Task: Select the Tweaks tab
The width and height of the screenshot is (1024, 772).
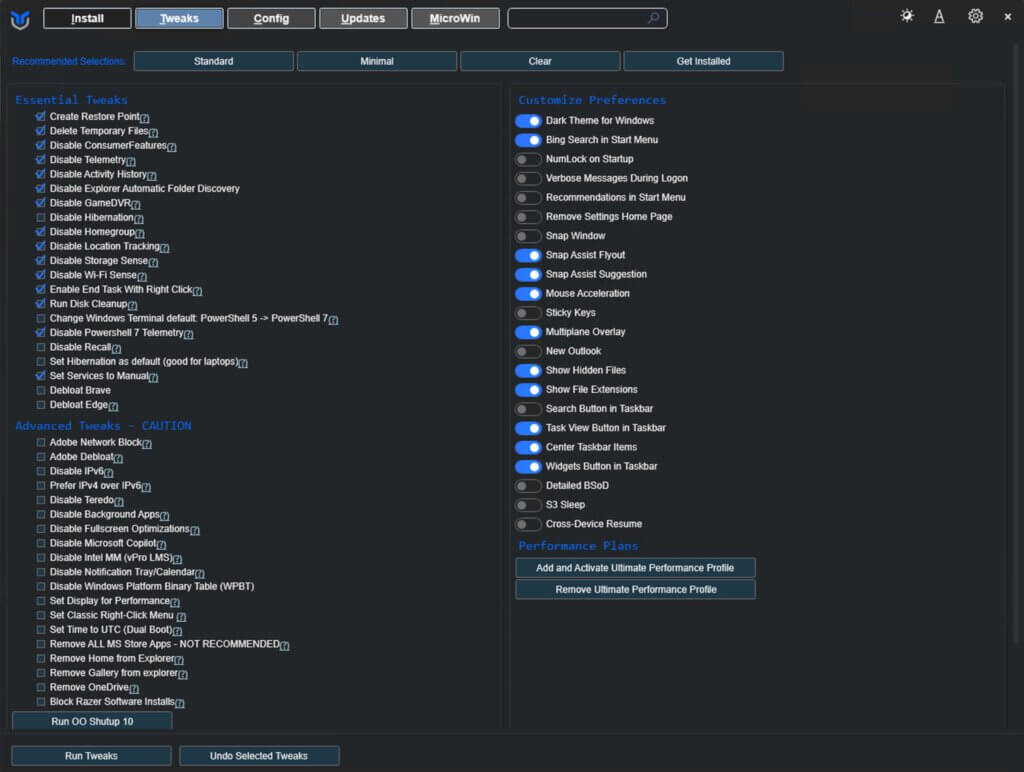Action: tap(179, 18)
